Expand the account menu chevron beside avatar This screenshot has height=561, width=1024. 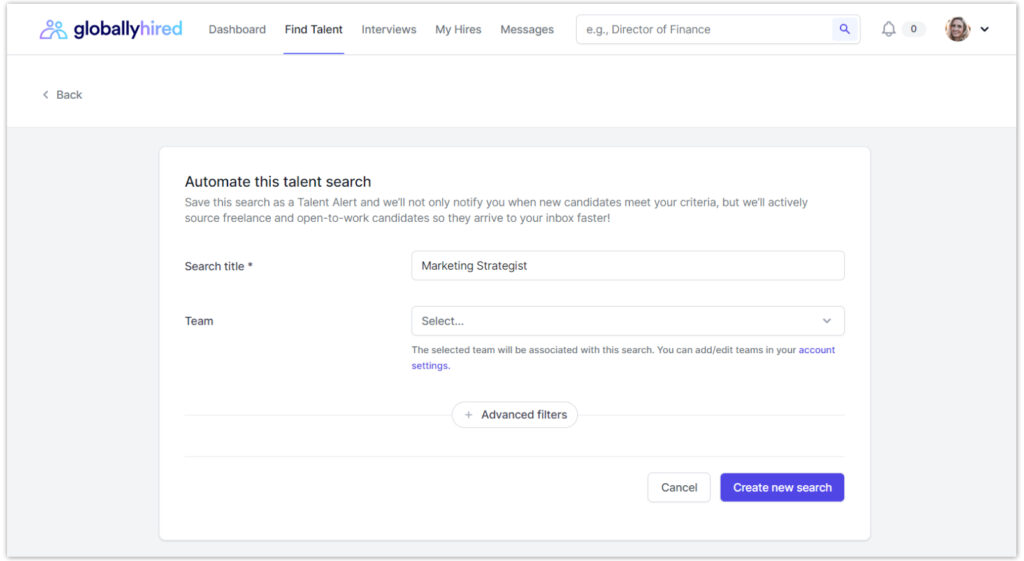(x=984, y=30)
